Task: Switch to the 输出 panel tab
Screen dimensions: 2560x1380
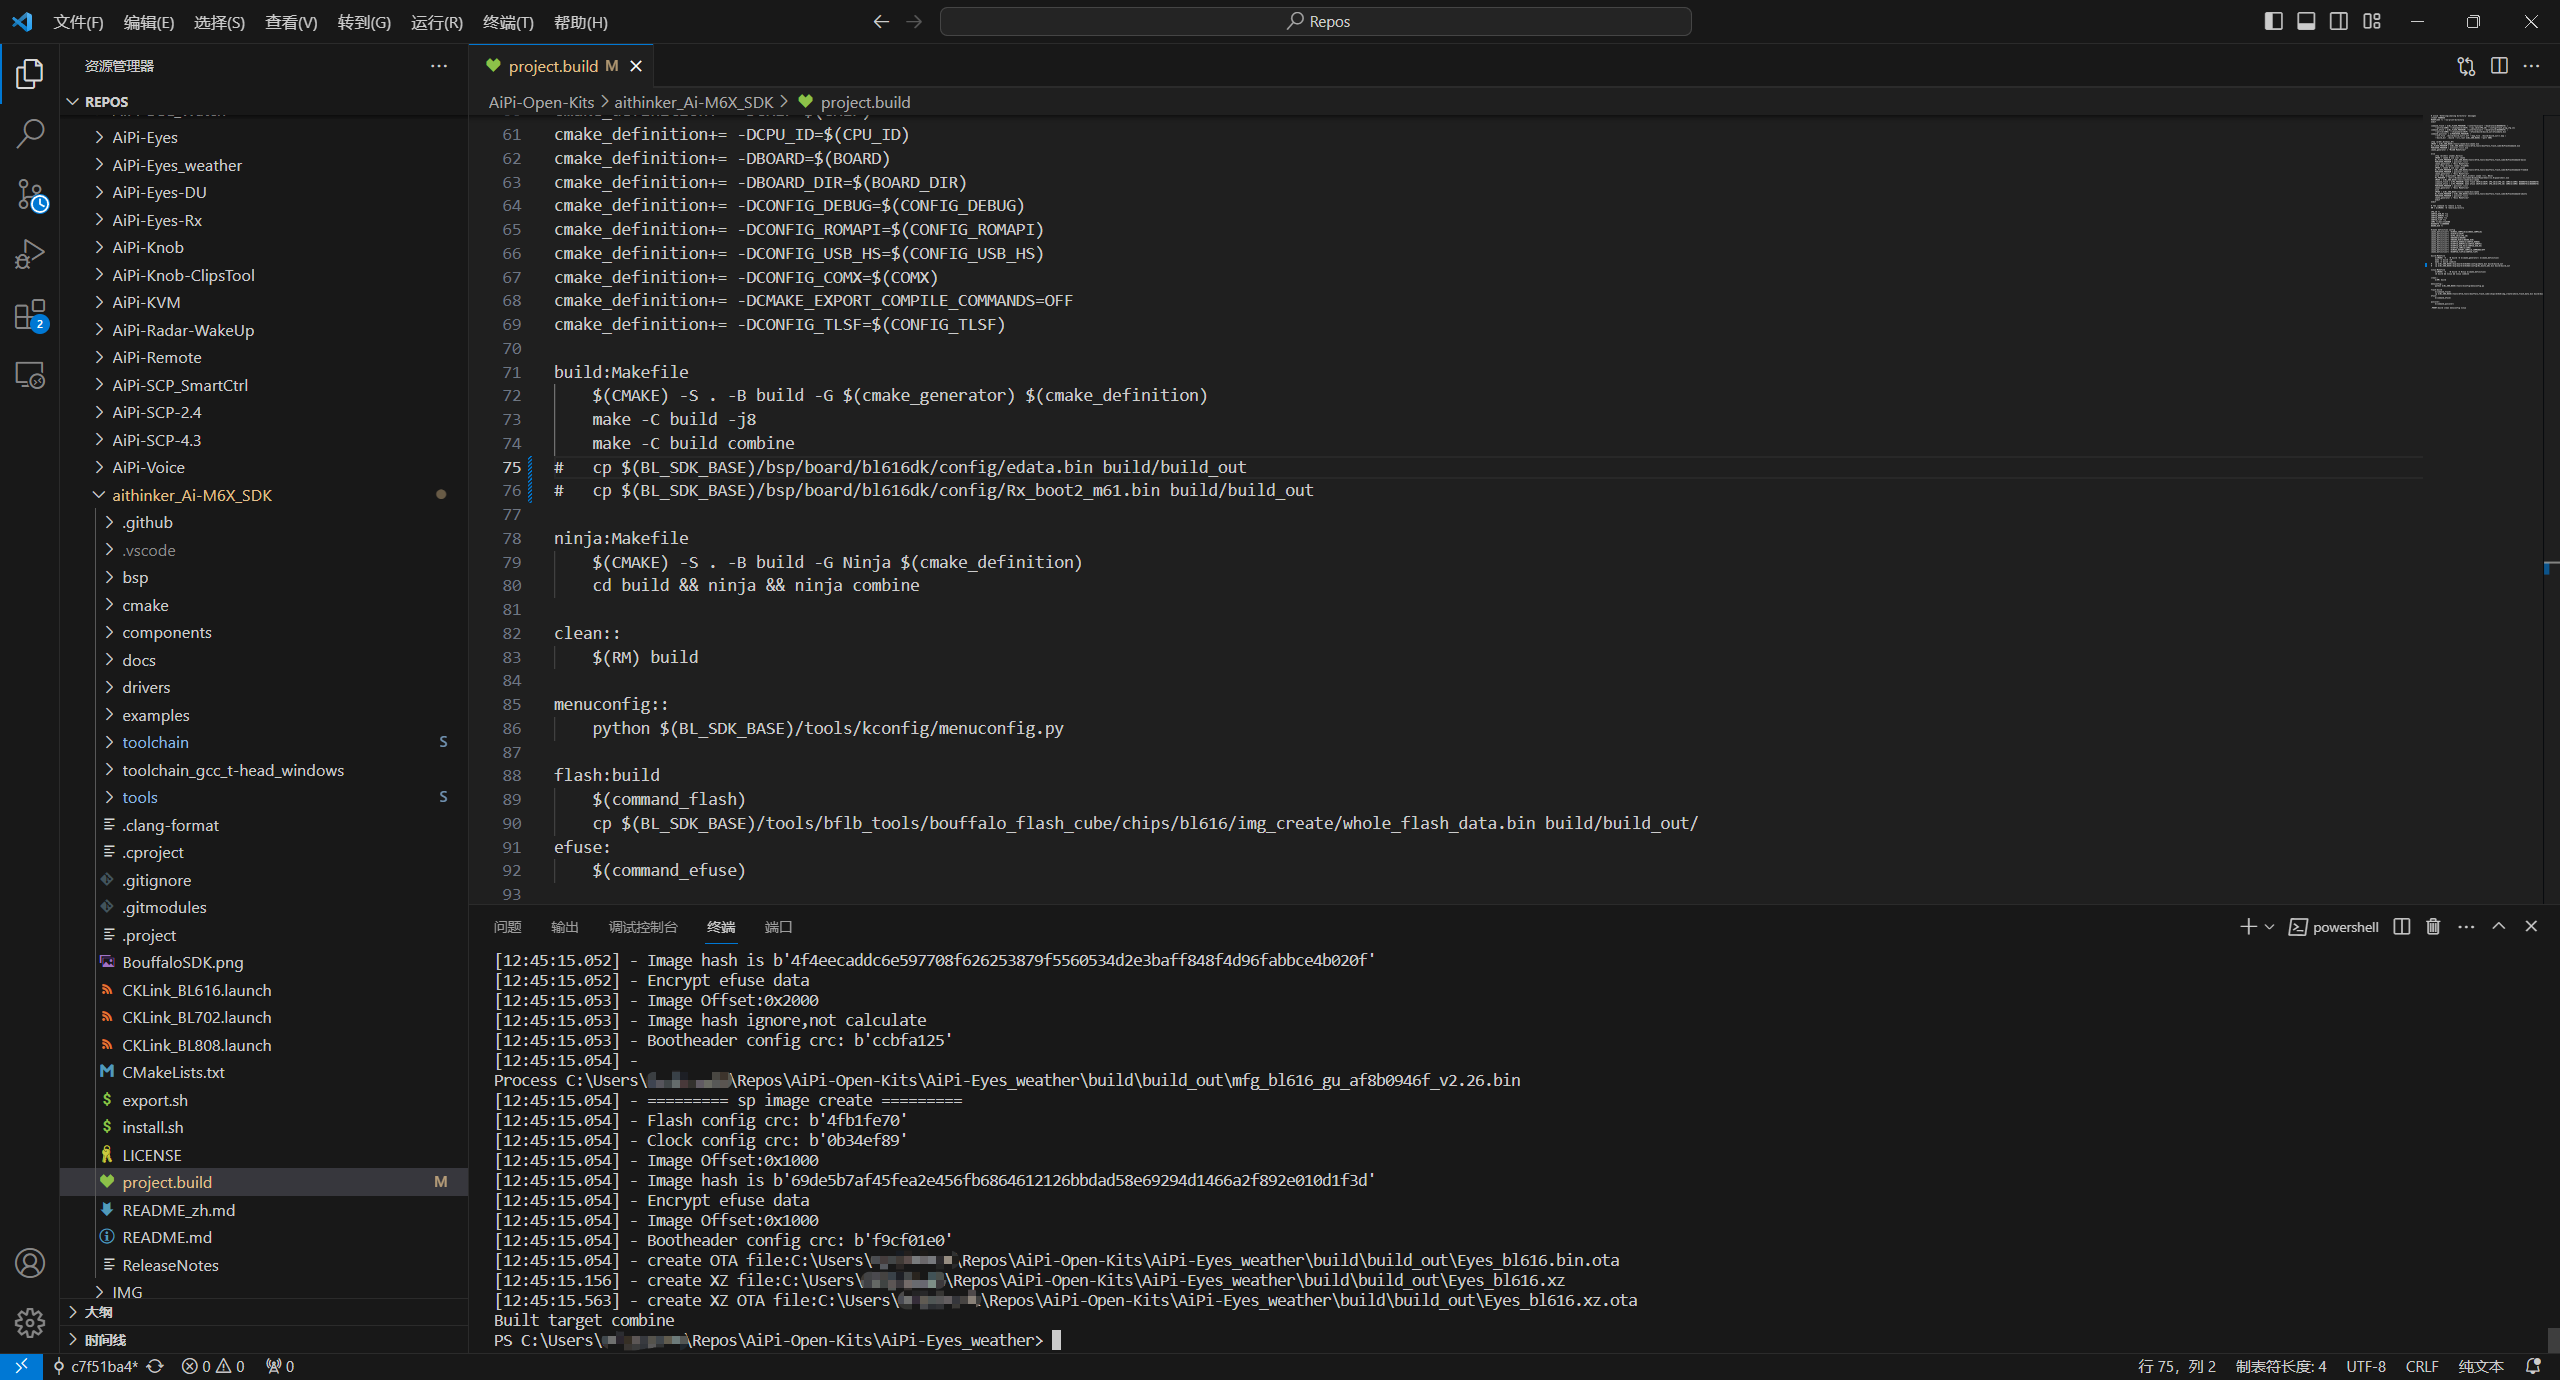Action: click(x=565, y=927)
